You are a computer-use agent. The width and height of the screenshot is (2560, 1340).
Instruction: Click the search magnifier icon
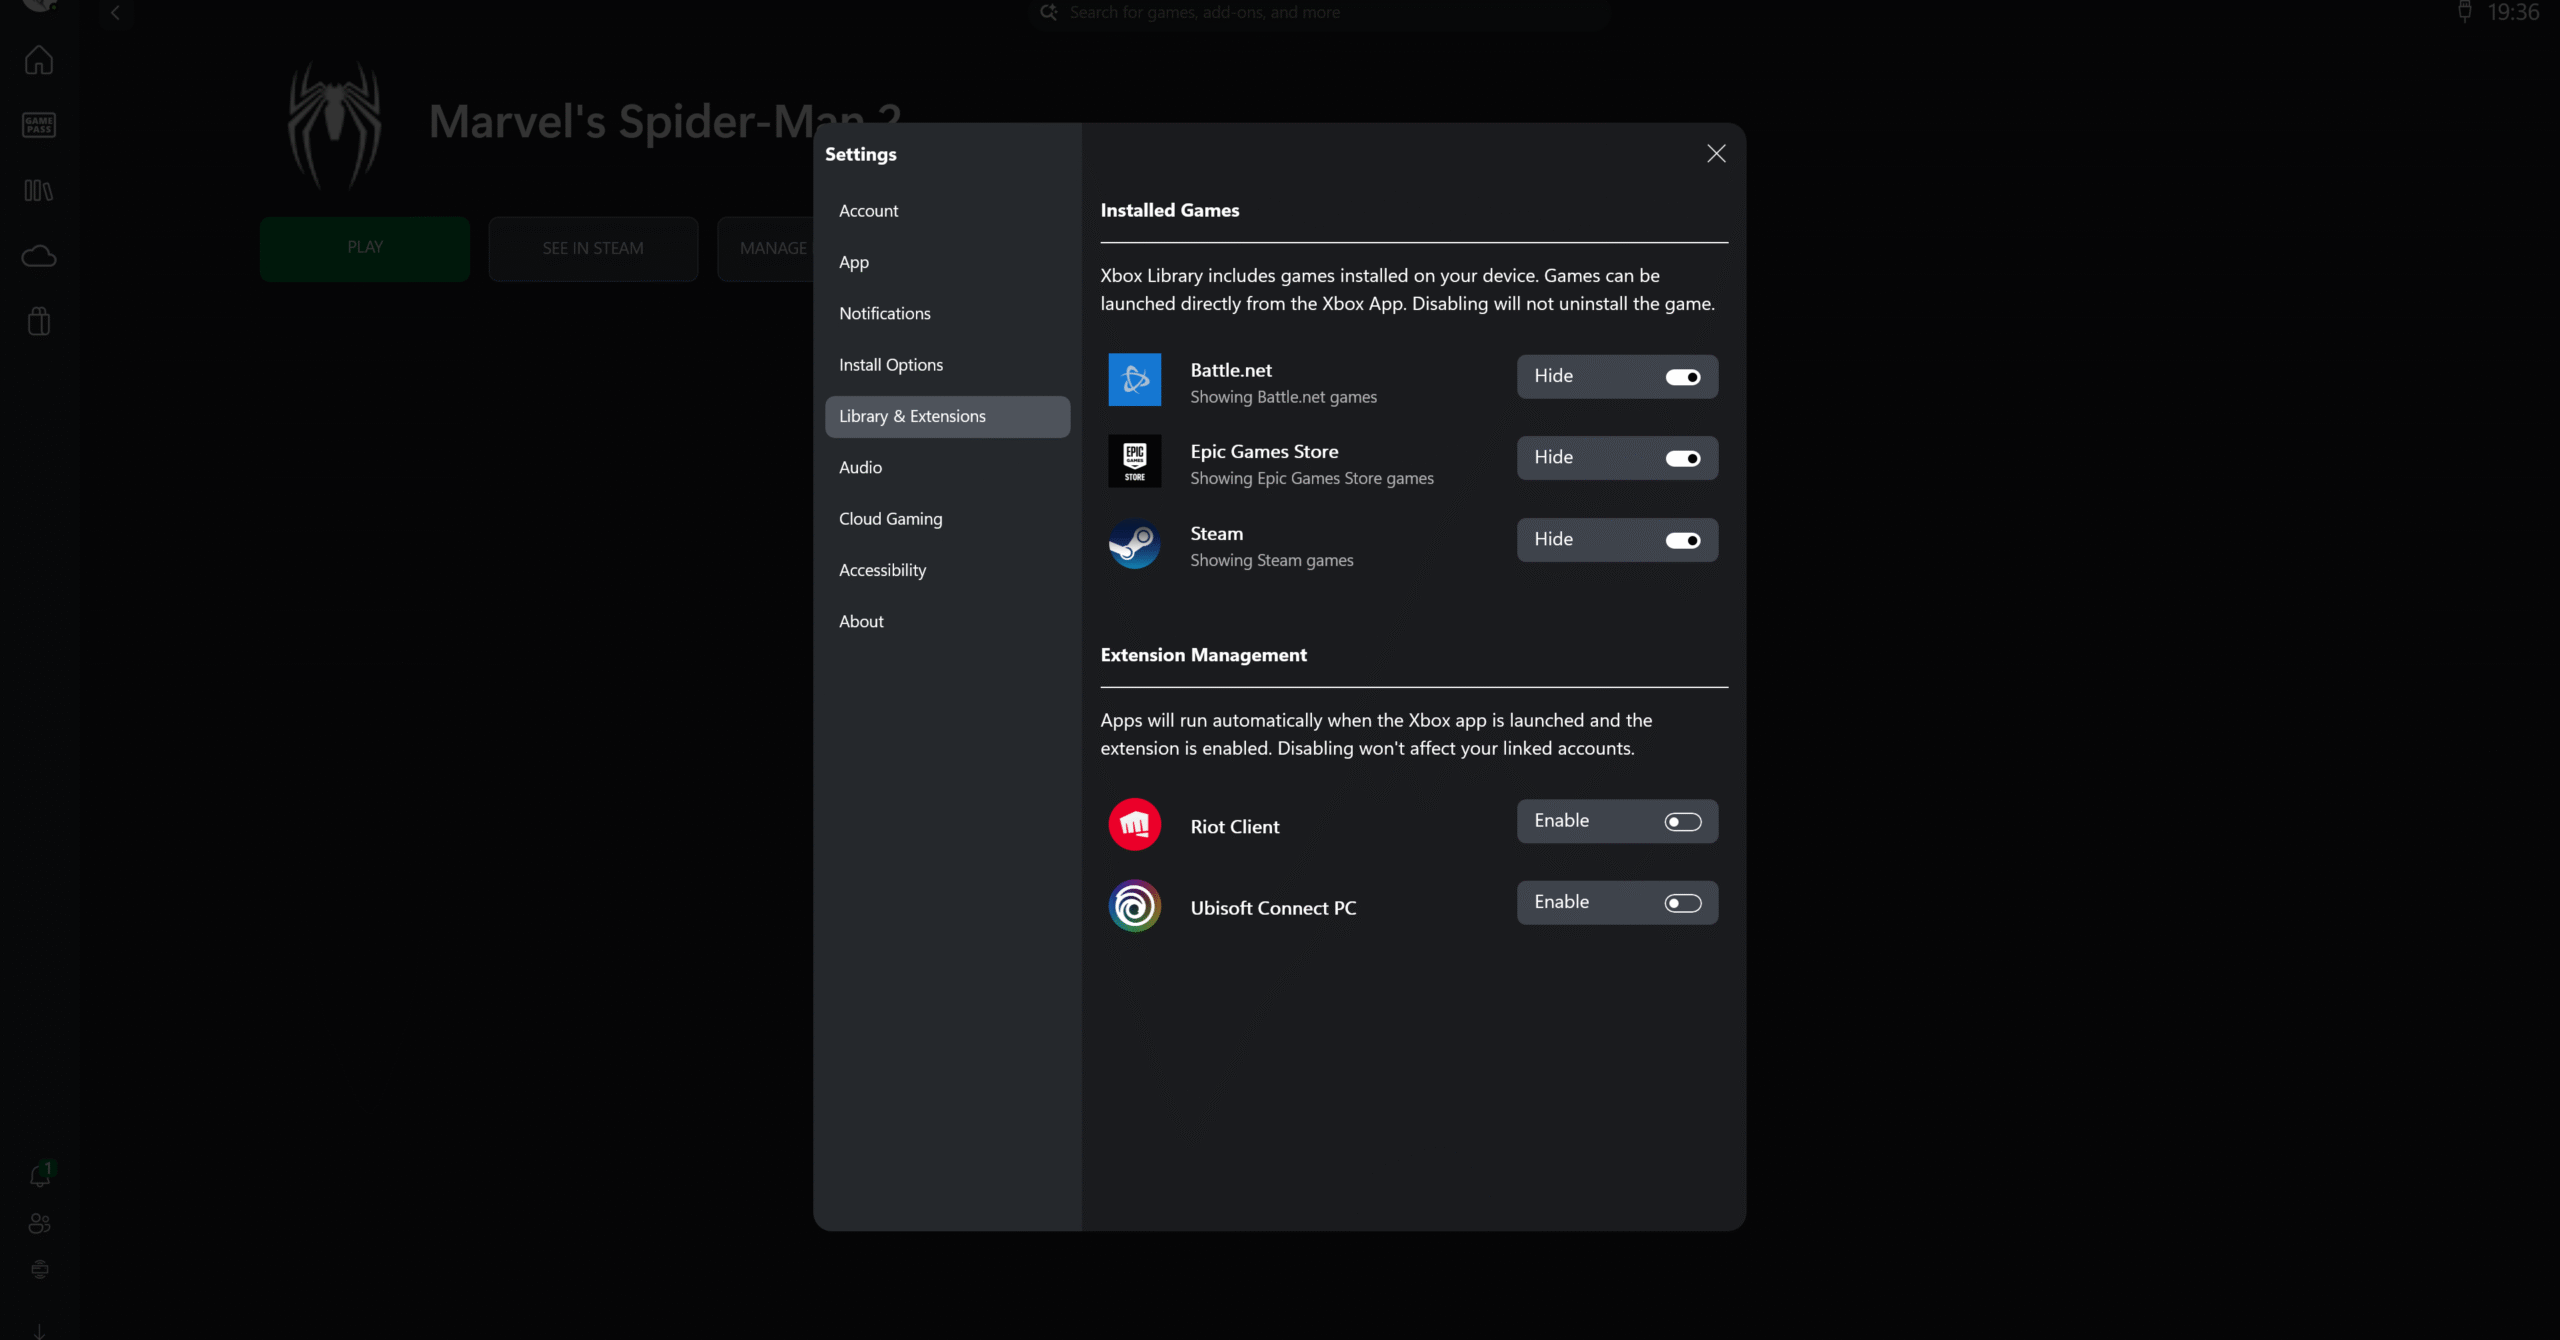pyautogui.click(x=1048, y=12)
